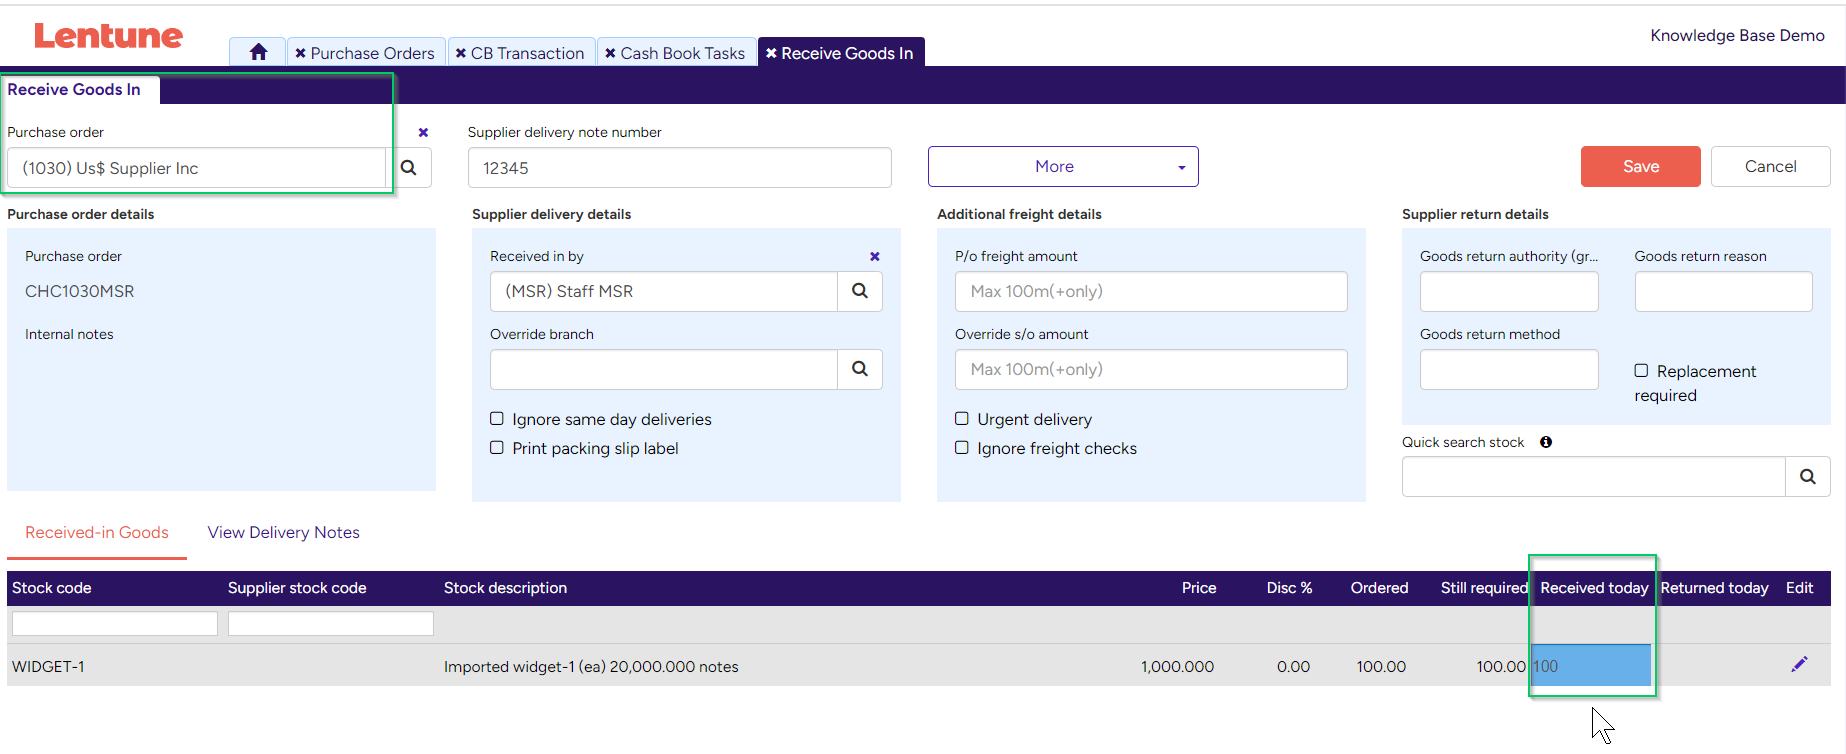
Task: Open the home tab icon
Action: (x=258, y=52)
